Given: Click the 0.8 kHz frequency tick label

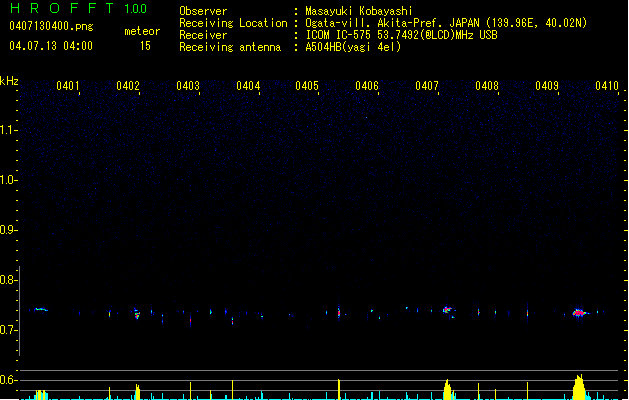Looking at the screenshot, I should coord(8,280).
